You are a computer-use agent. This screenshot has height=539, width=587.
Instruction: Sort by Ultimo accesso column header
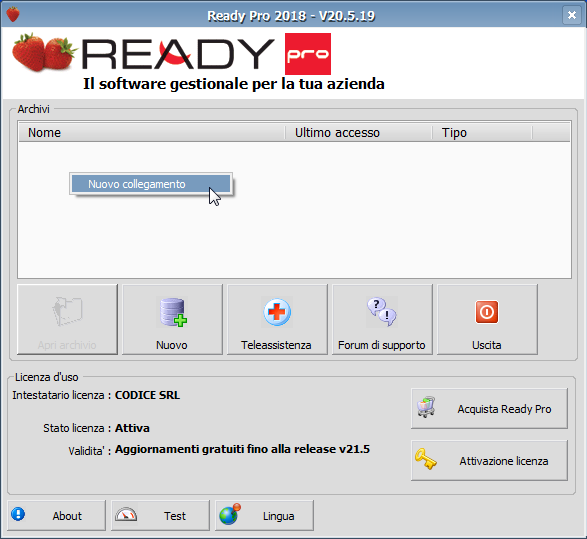[x=359, y=133]
